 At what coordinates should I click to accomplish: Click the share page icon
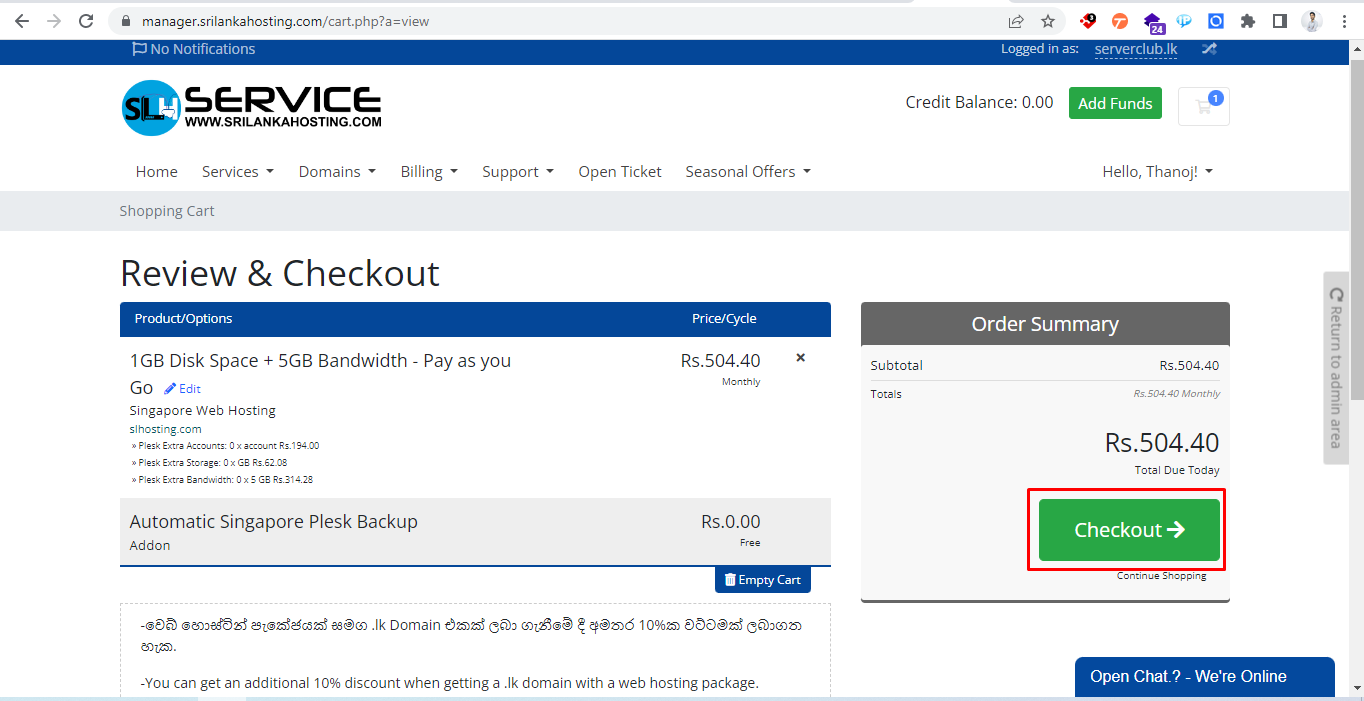[1016, 21]
